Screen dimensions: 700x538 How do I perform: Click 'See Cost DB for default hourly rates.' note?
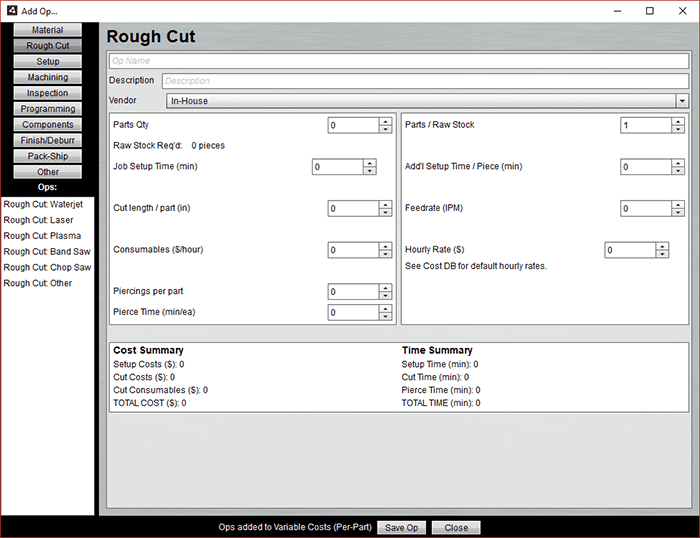coord(476,266)
